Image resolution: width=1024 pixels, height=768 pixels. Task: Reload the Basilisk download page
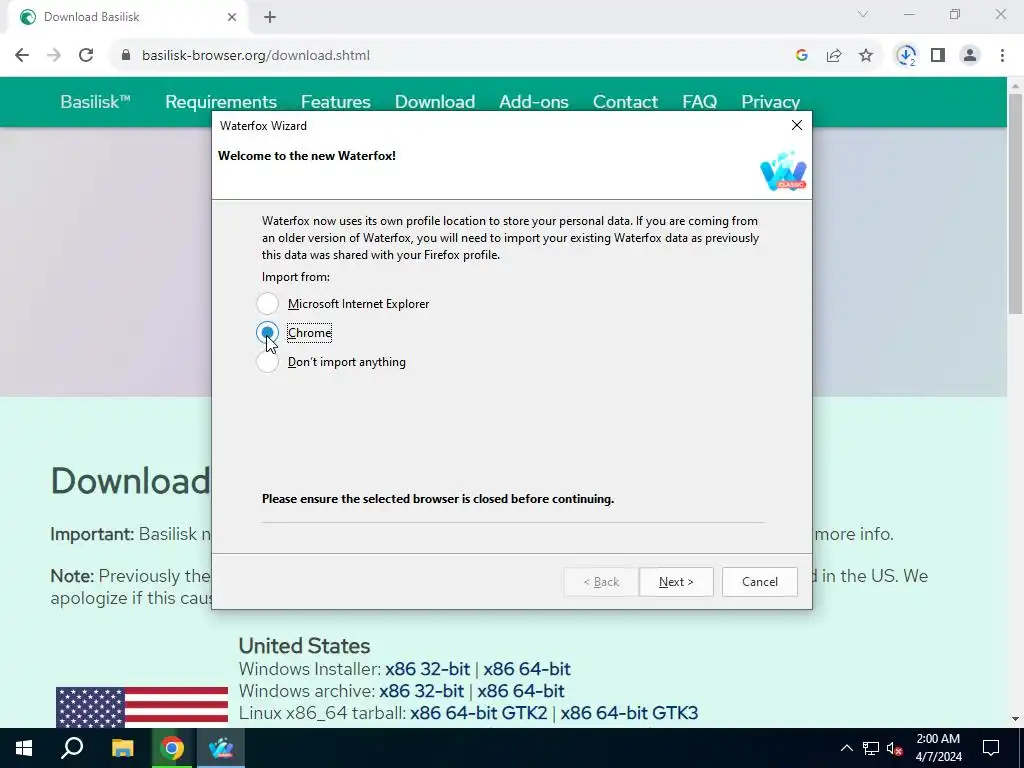[86, 56]
